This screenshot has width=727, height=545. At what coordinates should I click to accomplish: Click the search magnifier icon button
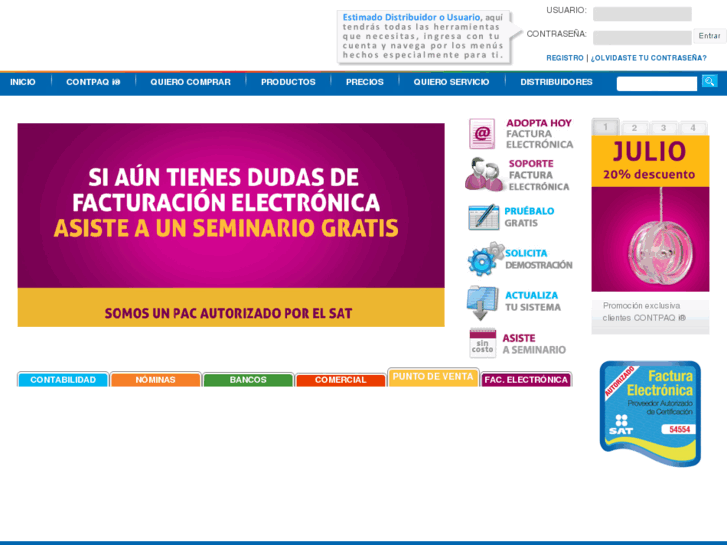(x=709, y=81)
